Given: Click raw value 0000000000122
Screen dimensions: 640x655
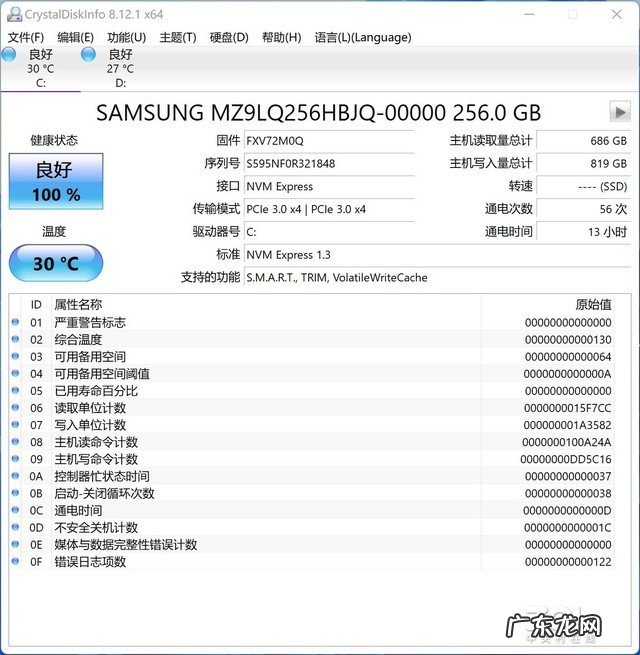Looking at the screenshot, I should click(568, 562).
